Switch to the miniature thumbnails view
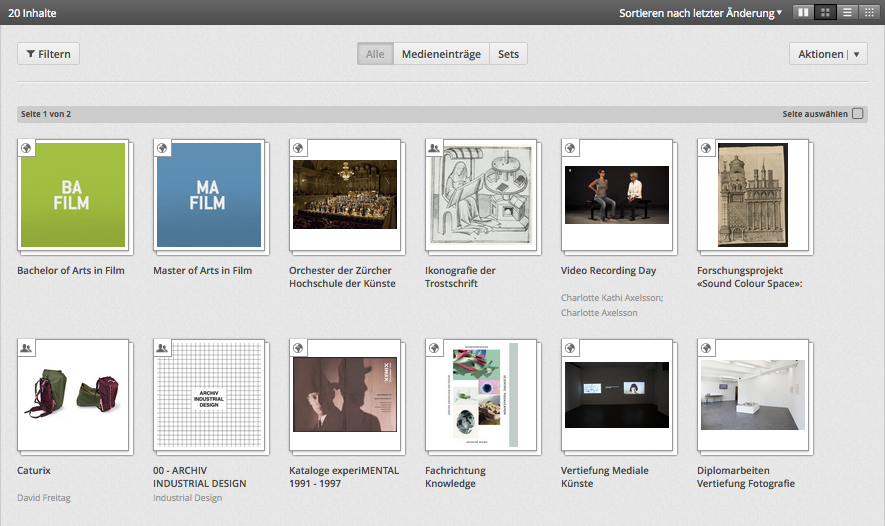Viewport: 885px width, 526px height. click(870, 13)
